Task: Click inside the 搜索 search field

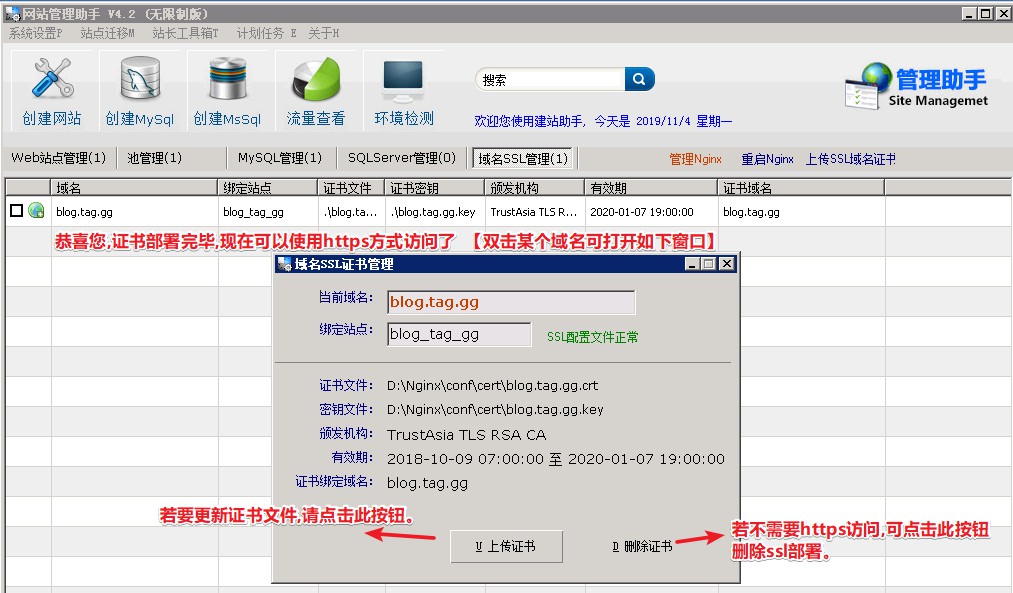Action: 550,80
